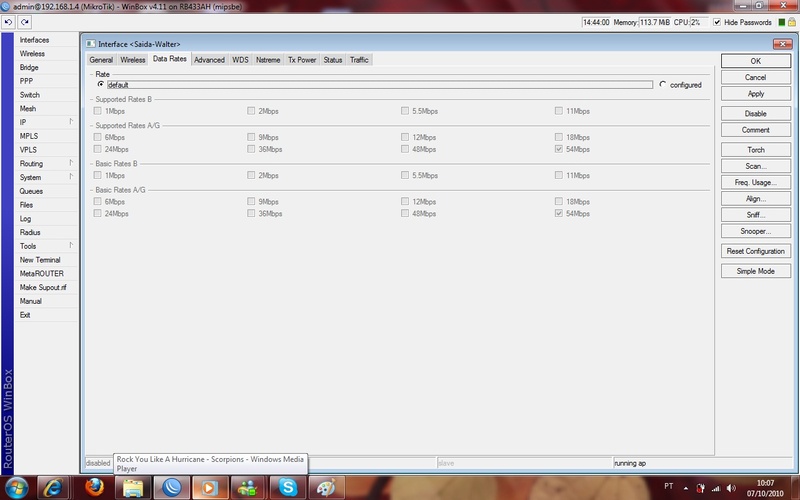This screenshot has height=500, width=800.
Task: Open Windows Explorer folder on taskbar
Action: coord(133,488)
